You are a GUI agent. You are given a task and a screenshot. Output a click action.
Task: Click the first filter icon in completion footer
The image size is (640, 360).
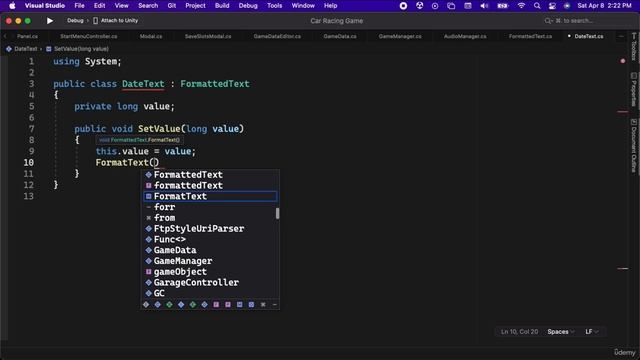pyautogui.click(x=146, y=304)
